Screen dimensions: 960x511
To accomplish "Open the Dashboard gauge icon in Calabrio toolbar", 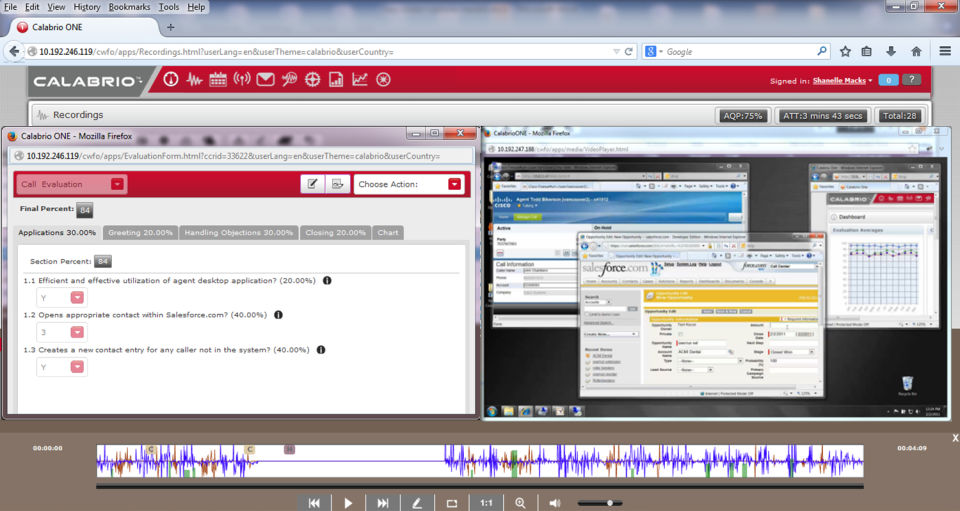I will [x=171, y=80].
